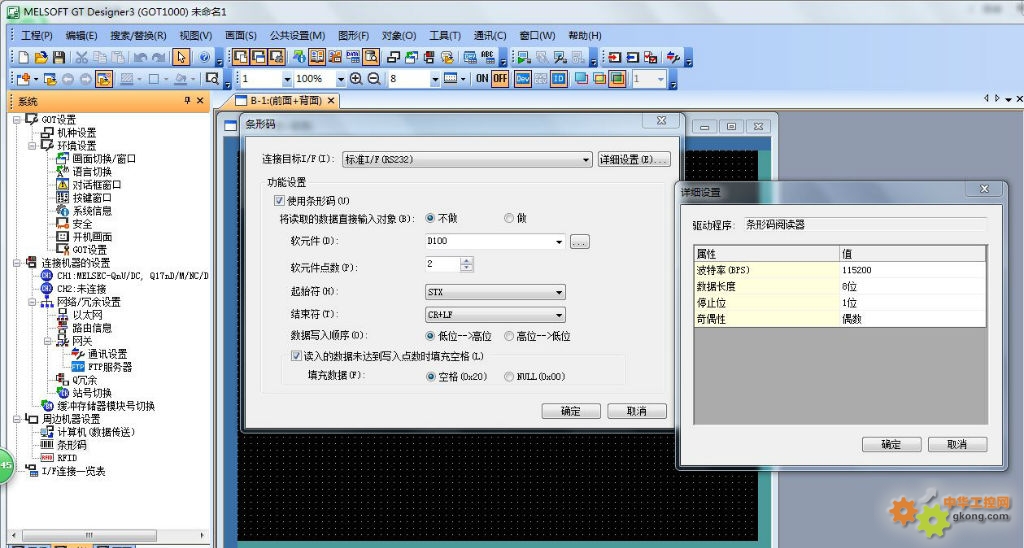Open 结束符 CR+LF dropdown
1024x548 pixels.
(x=495, y=315)
